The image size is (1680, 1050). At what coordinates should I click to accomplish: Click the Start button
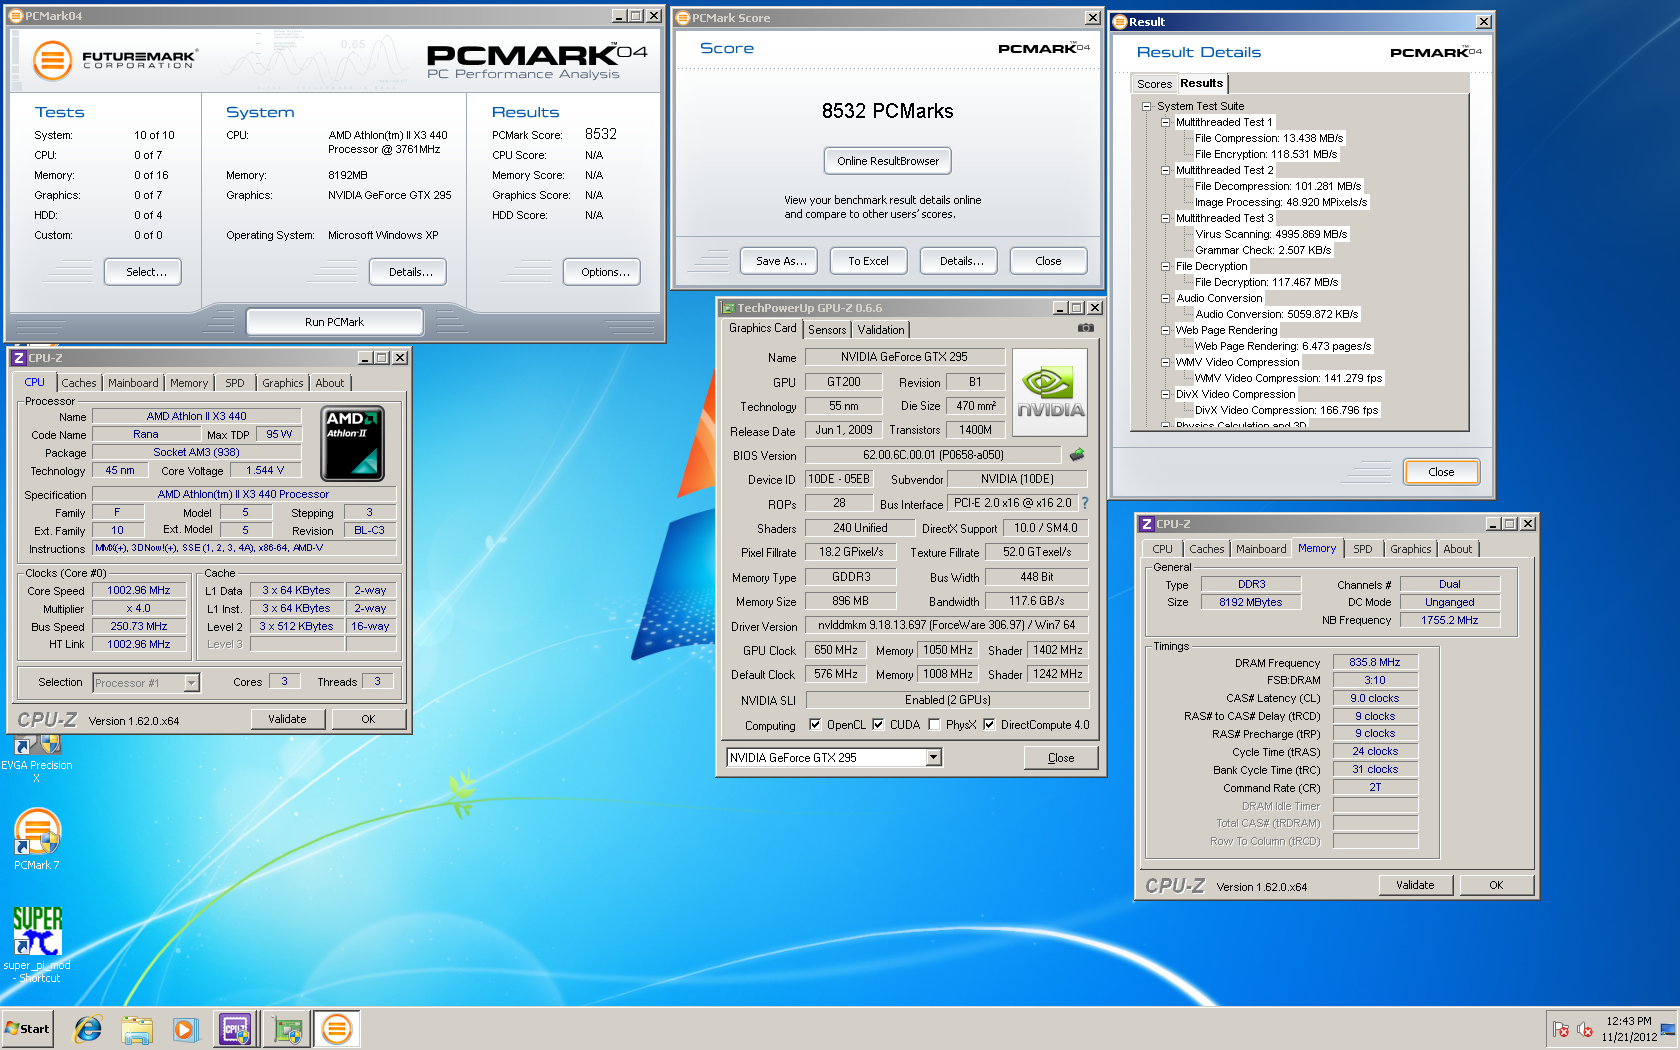point(28,1029)
